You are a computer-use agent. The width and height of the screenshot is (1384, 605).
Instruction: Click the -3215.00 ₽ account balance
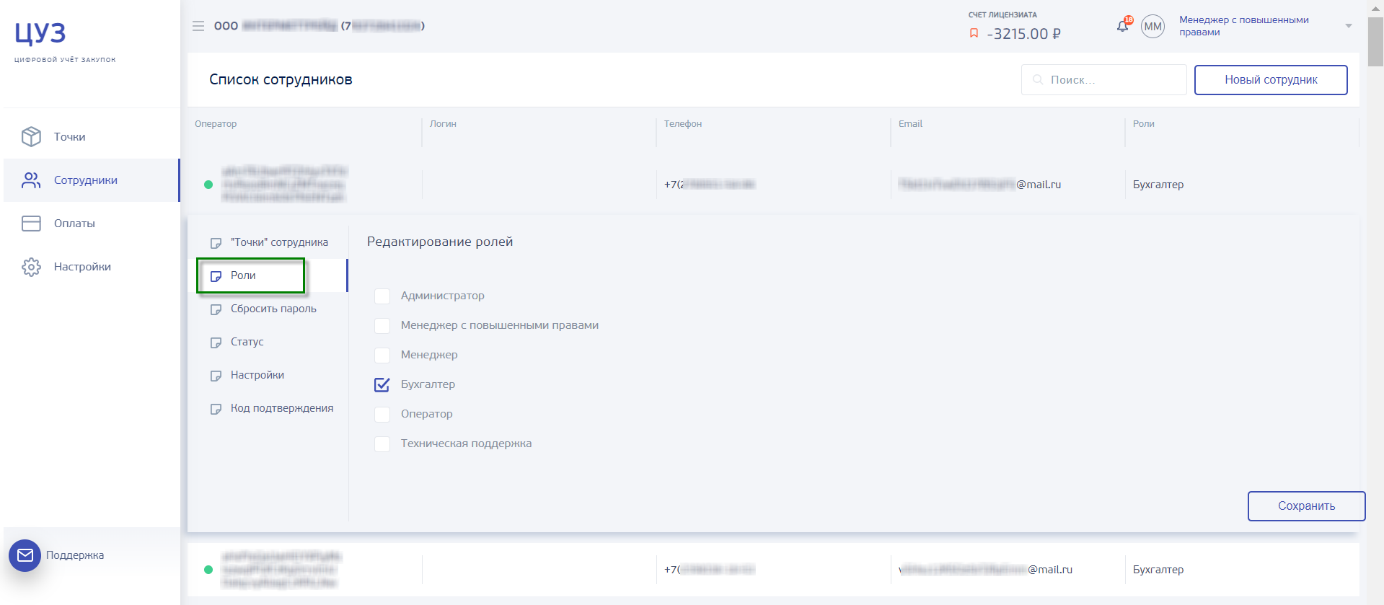click(x=1023, y=33)
